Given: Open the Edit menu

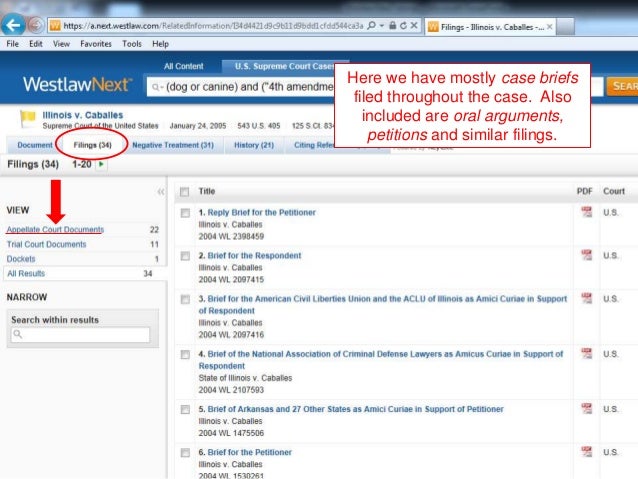Looking at the screenshot, I should 36,44.
